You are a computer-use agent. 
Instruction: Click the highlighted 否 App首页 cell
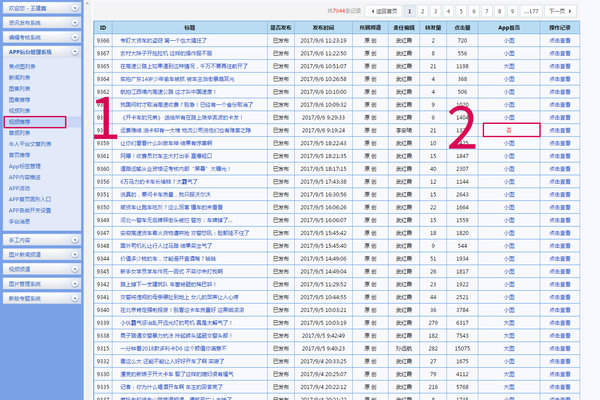tap(509, 129)
